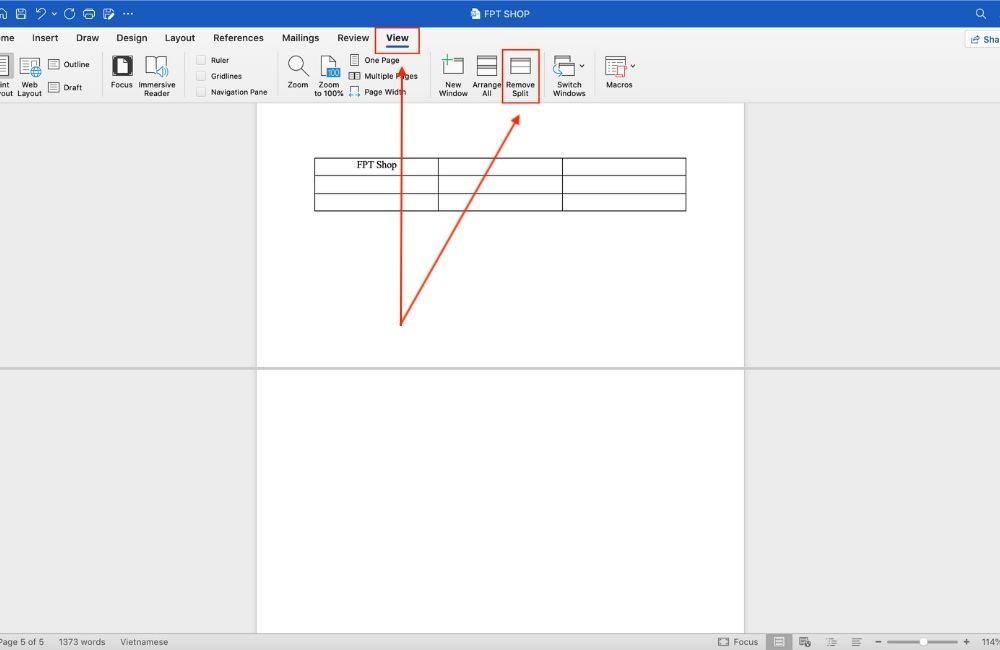Adjust the zoom slider handle
Screen dimensions: 1000x650
(923, 642)
